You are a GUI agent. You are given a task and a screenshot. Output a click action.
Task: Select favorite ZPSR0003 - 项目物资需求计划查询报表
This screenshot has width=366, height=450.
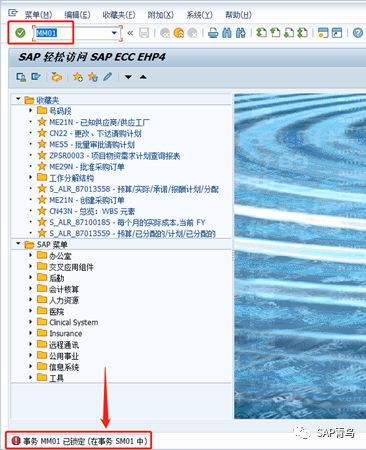(x=115, y=156)
